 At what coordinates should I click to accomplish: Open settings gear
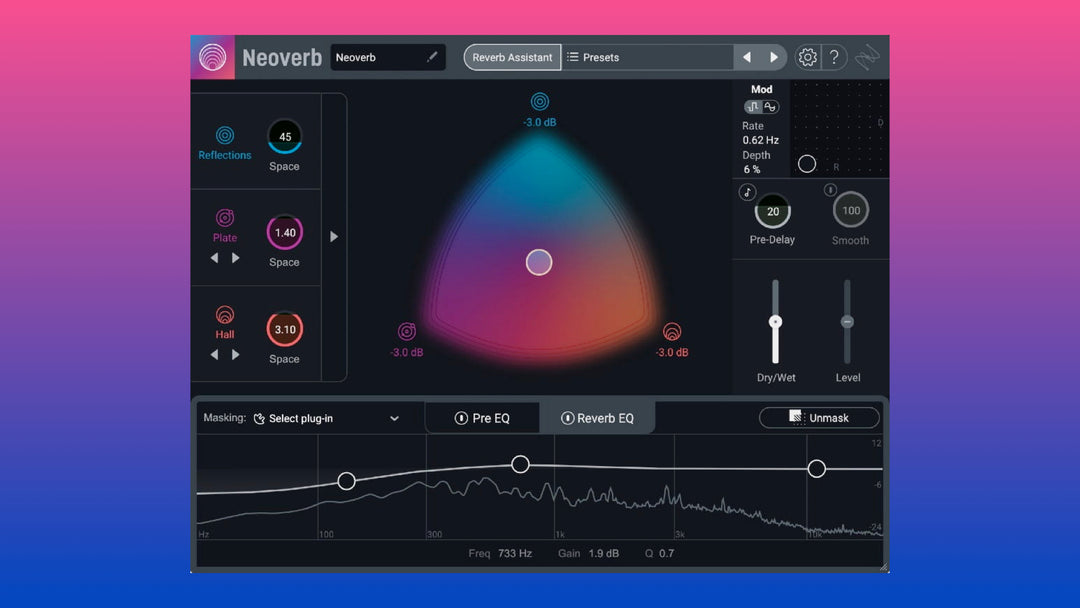point(807,57)
